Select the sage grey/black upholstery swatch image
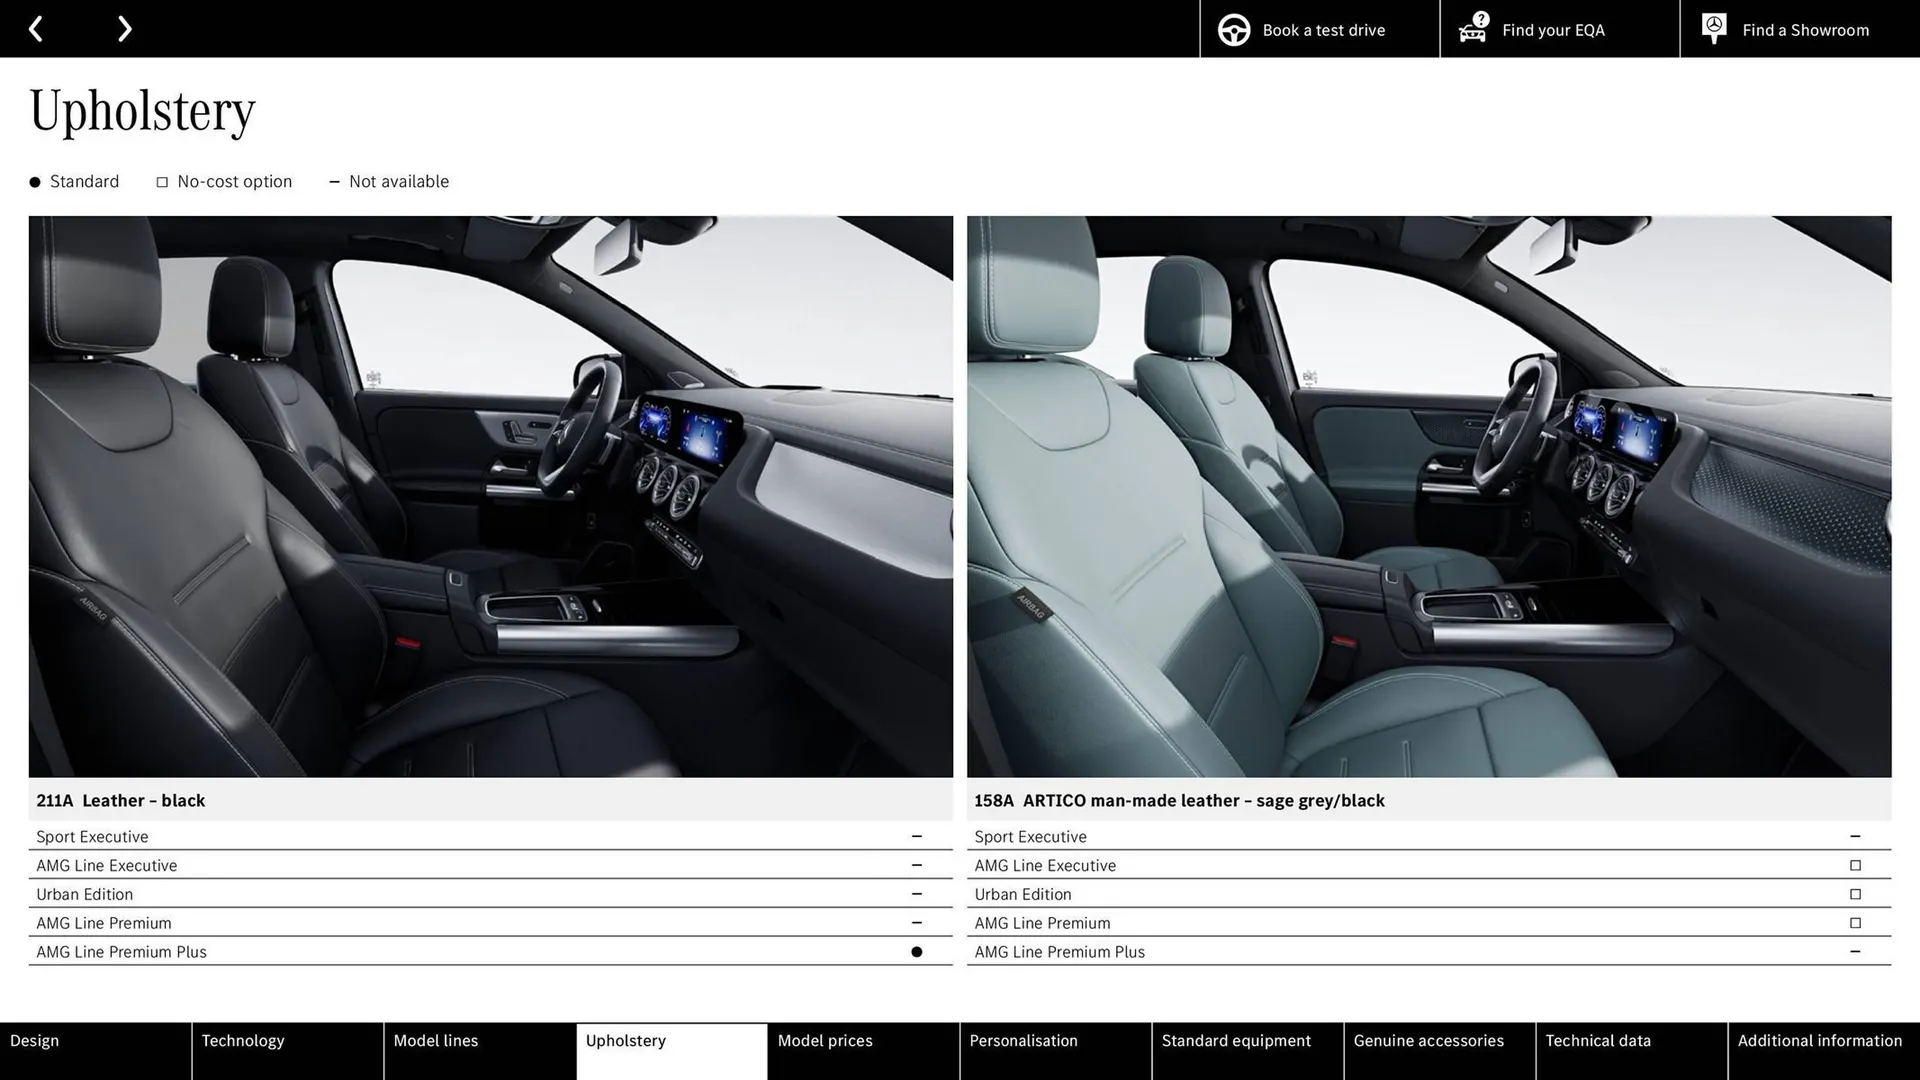 1429,496
